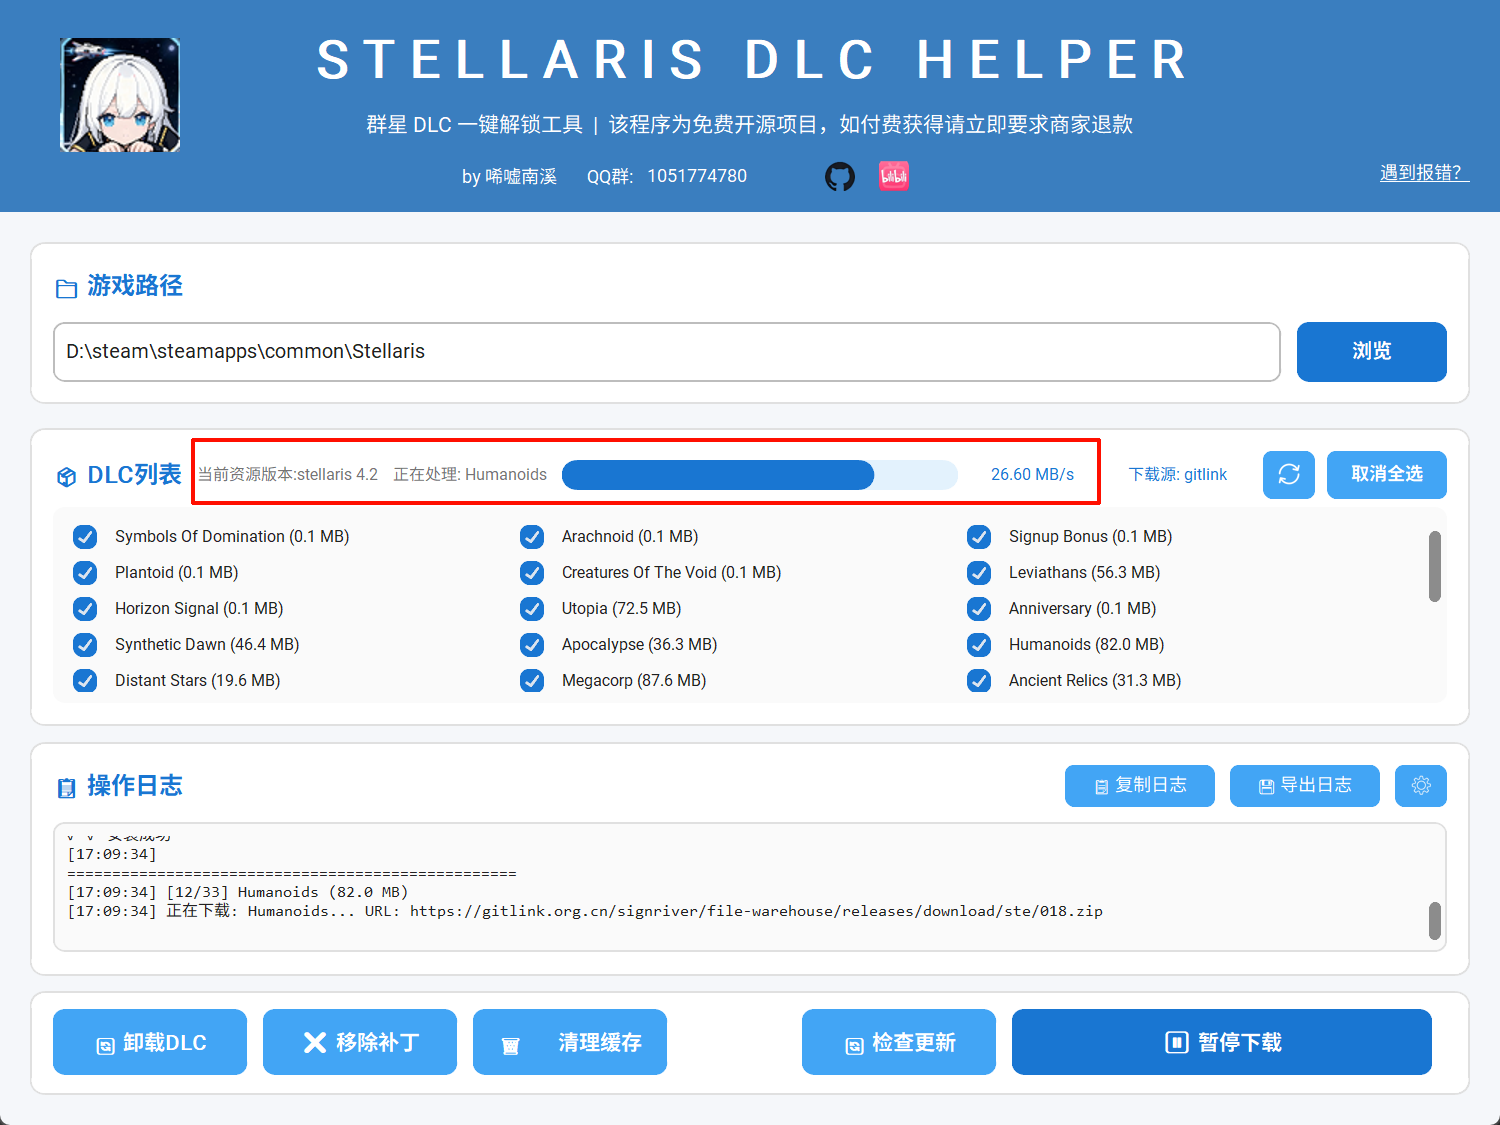Click the 下载源: gitlink source label
Viewport: 1500px width, 1125px height.
tap(1178, 475)
